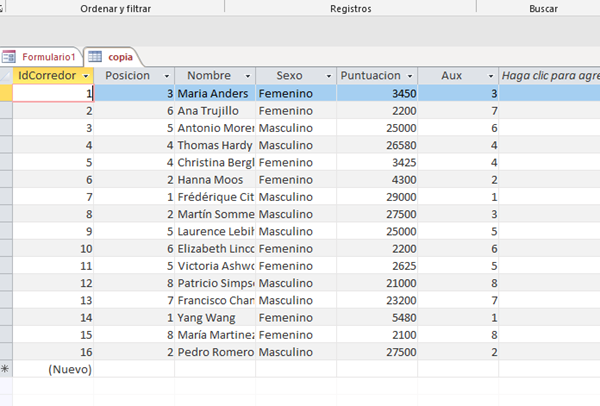Switch to the Formulario1 tab
This screenshot has height=406, width=600.
48,57
